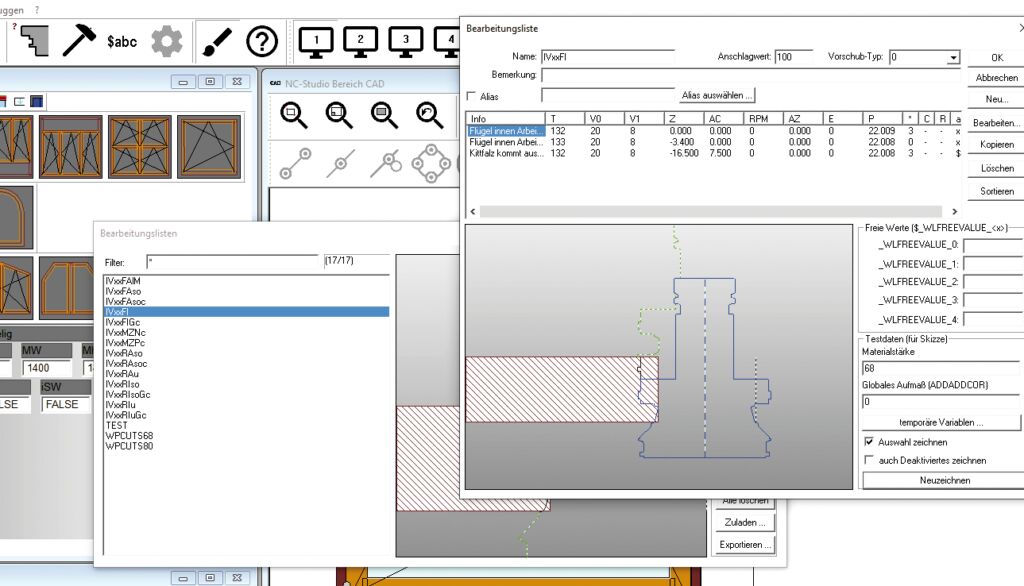The height and width of the screenshot is (586, 1024).
Task: Open the $abc variables tool
Action: (x=122, y=41)
